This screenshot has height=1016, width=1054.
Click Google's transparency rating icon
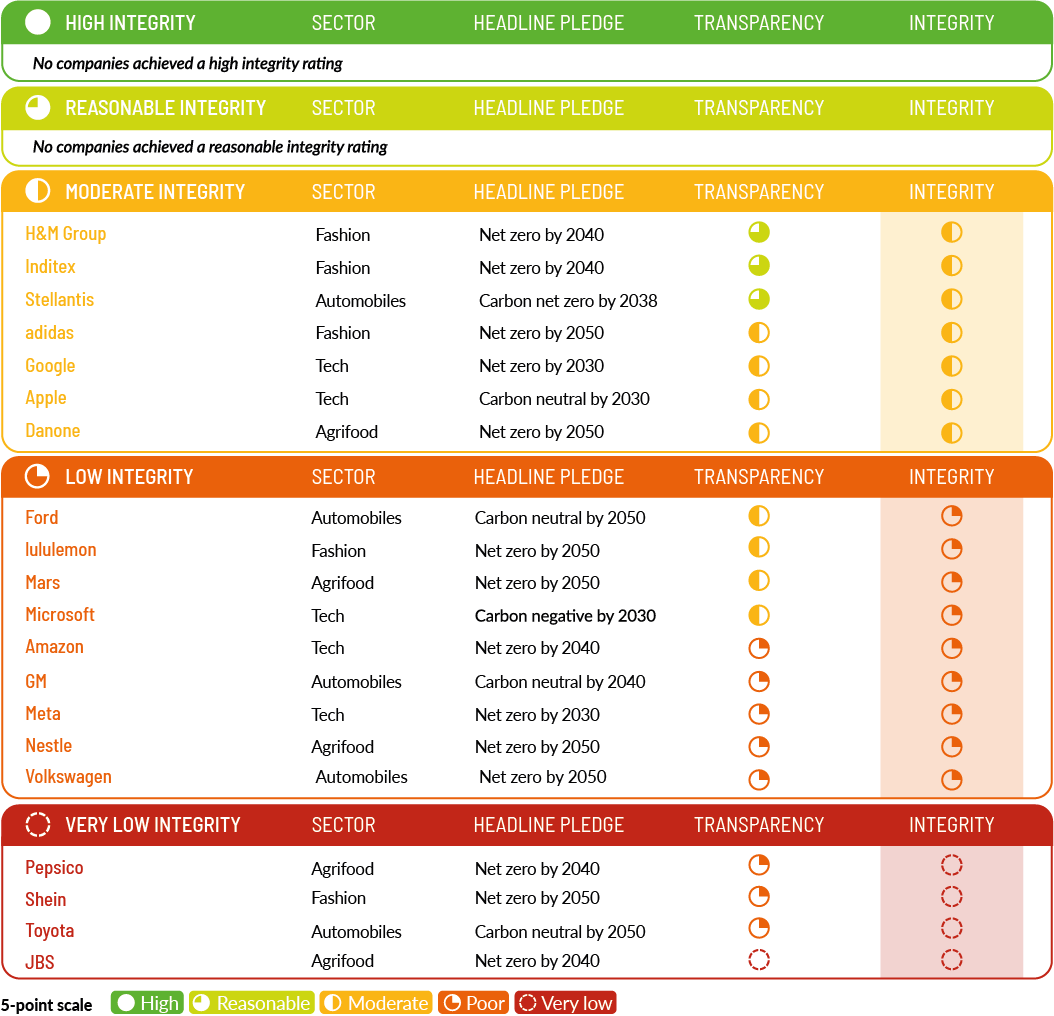coord(759,366)
